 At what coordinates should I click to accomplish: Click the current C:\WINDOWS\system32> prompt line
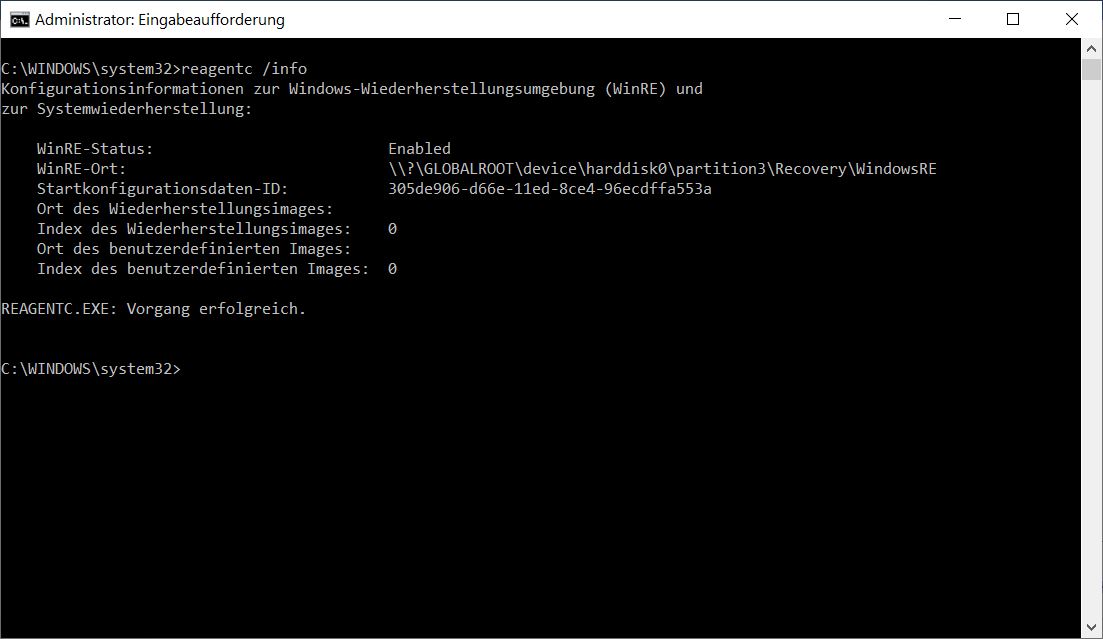[91, 369]
